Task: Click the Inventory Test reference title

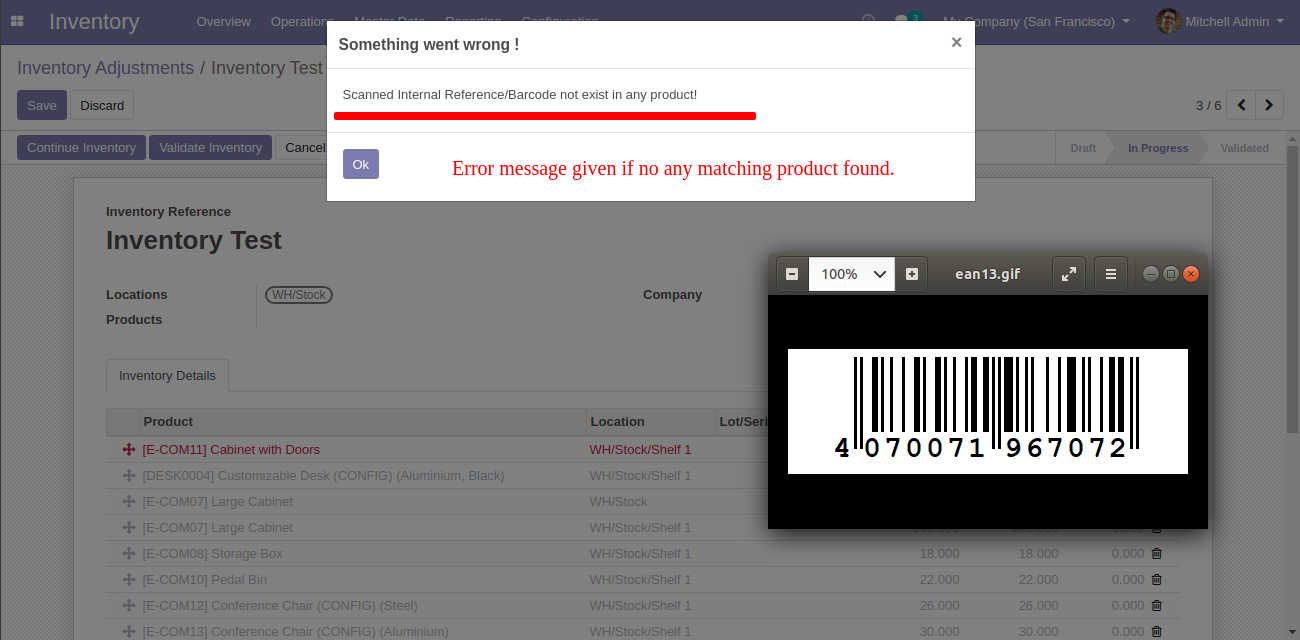Action: coord(194,241)
